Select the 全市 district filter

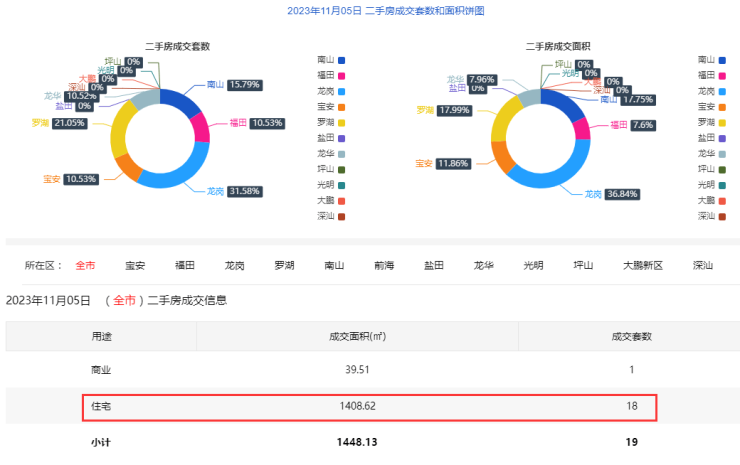pos(85,266)
